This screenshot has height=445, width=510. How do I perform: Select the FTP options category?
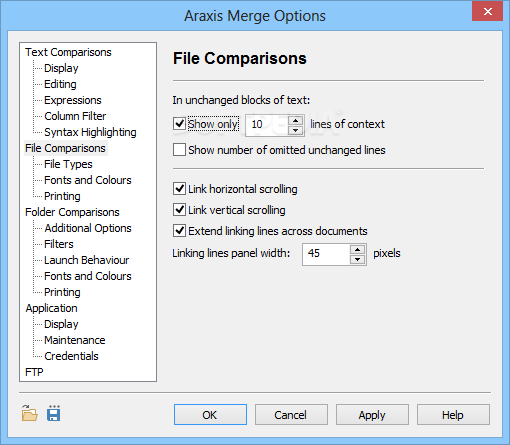pos(34,372)
